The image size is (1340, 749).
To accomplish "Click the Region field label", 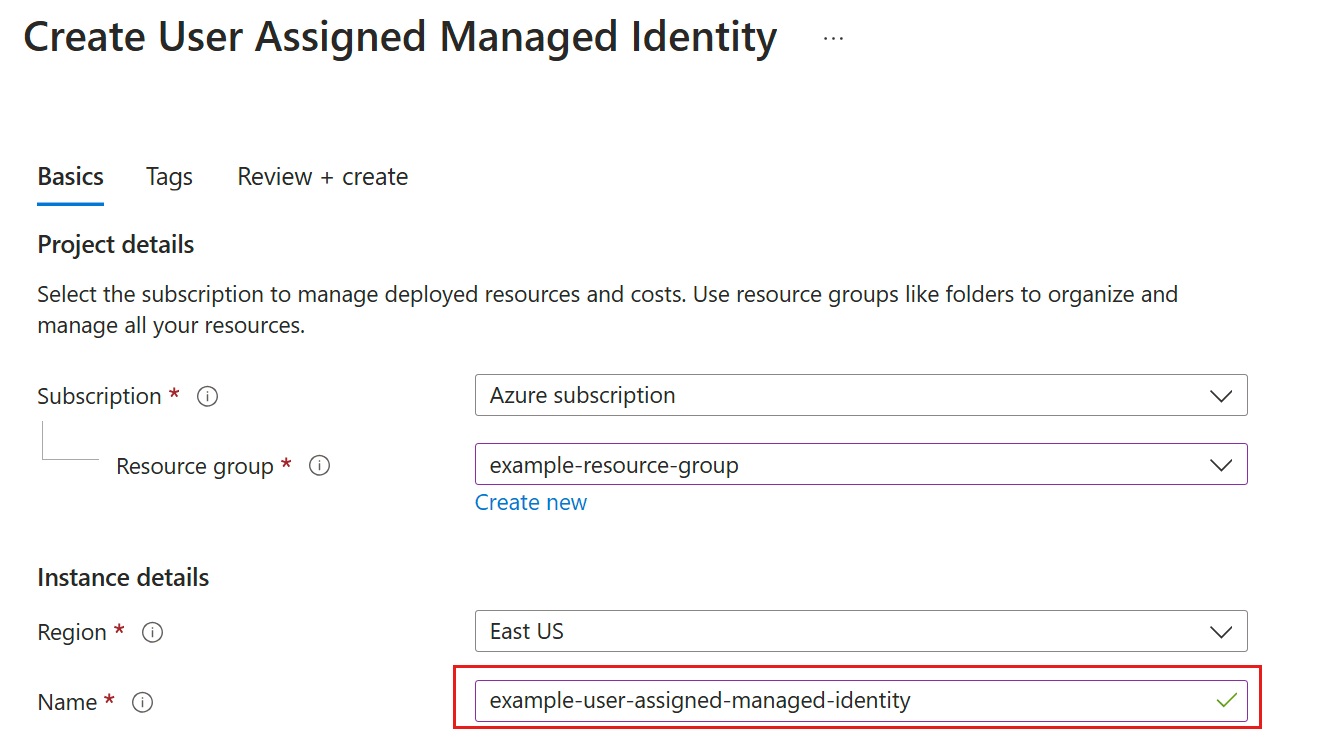I will [72, 633].
